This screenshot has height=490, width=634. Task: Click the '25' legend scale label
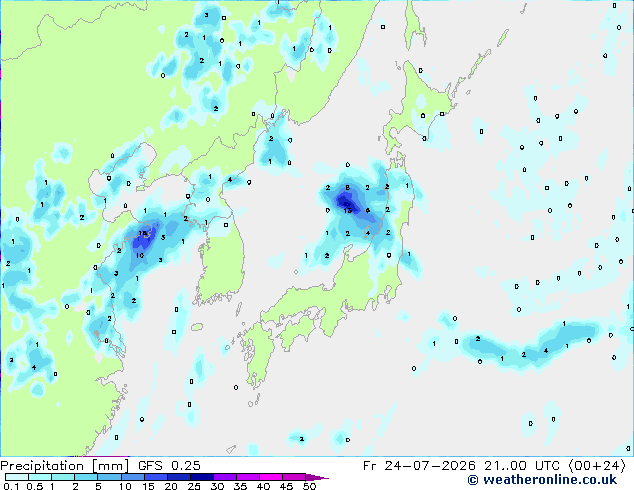(x=194, y=486)
